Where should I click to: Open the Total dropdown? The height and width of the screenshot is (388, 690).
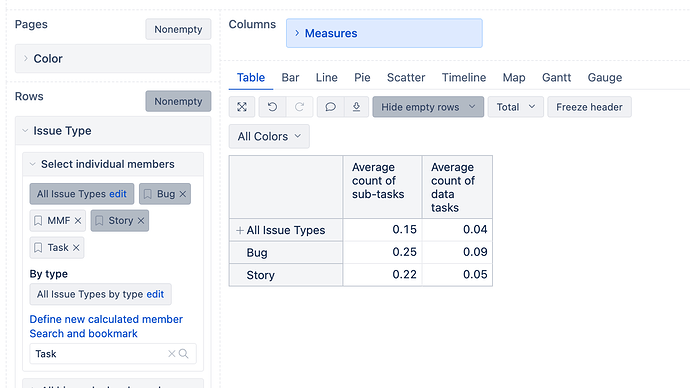[515, 107]
